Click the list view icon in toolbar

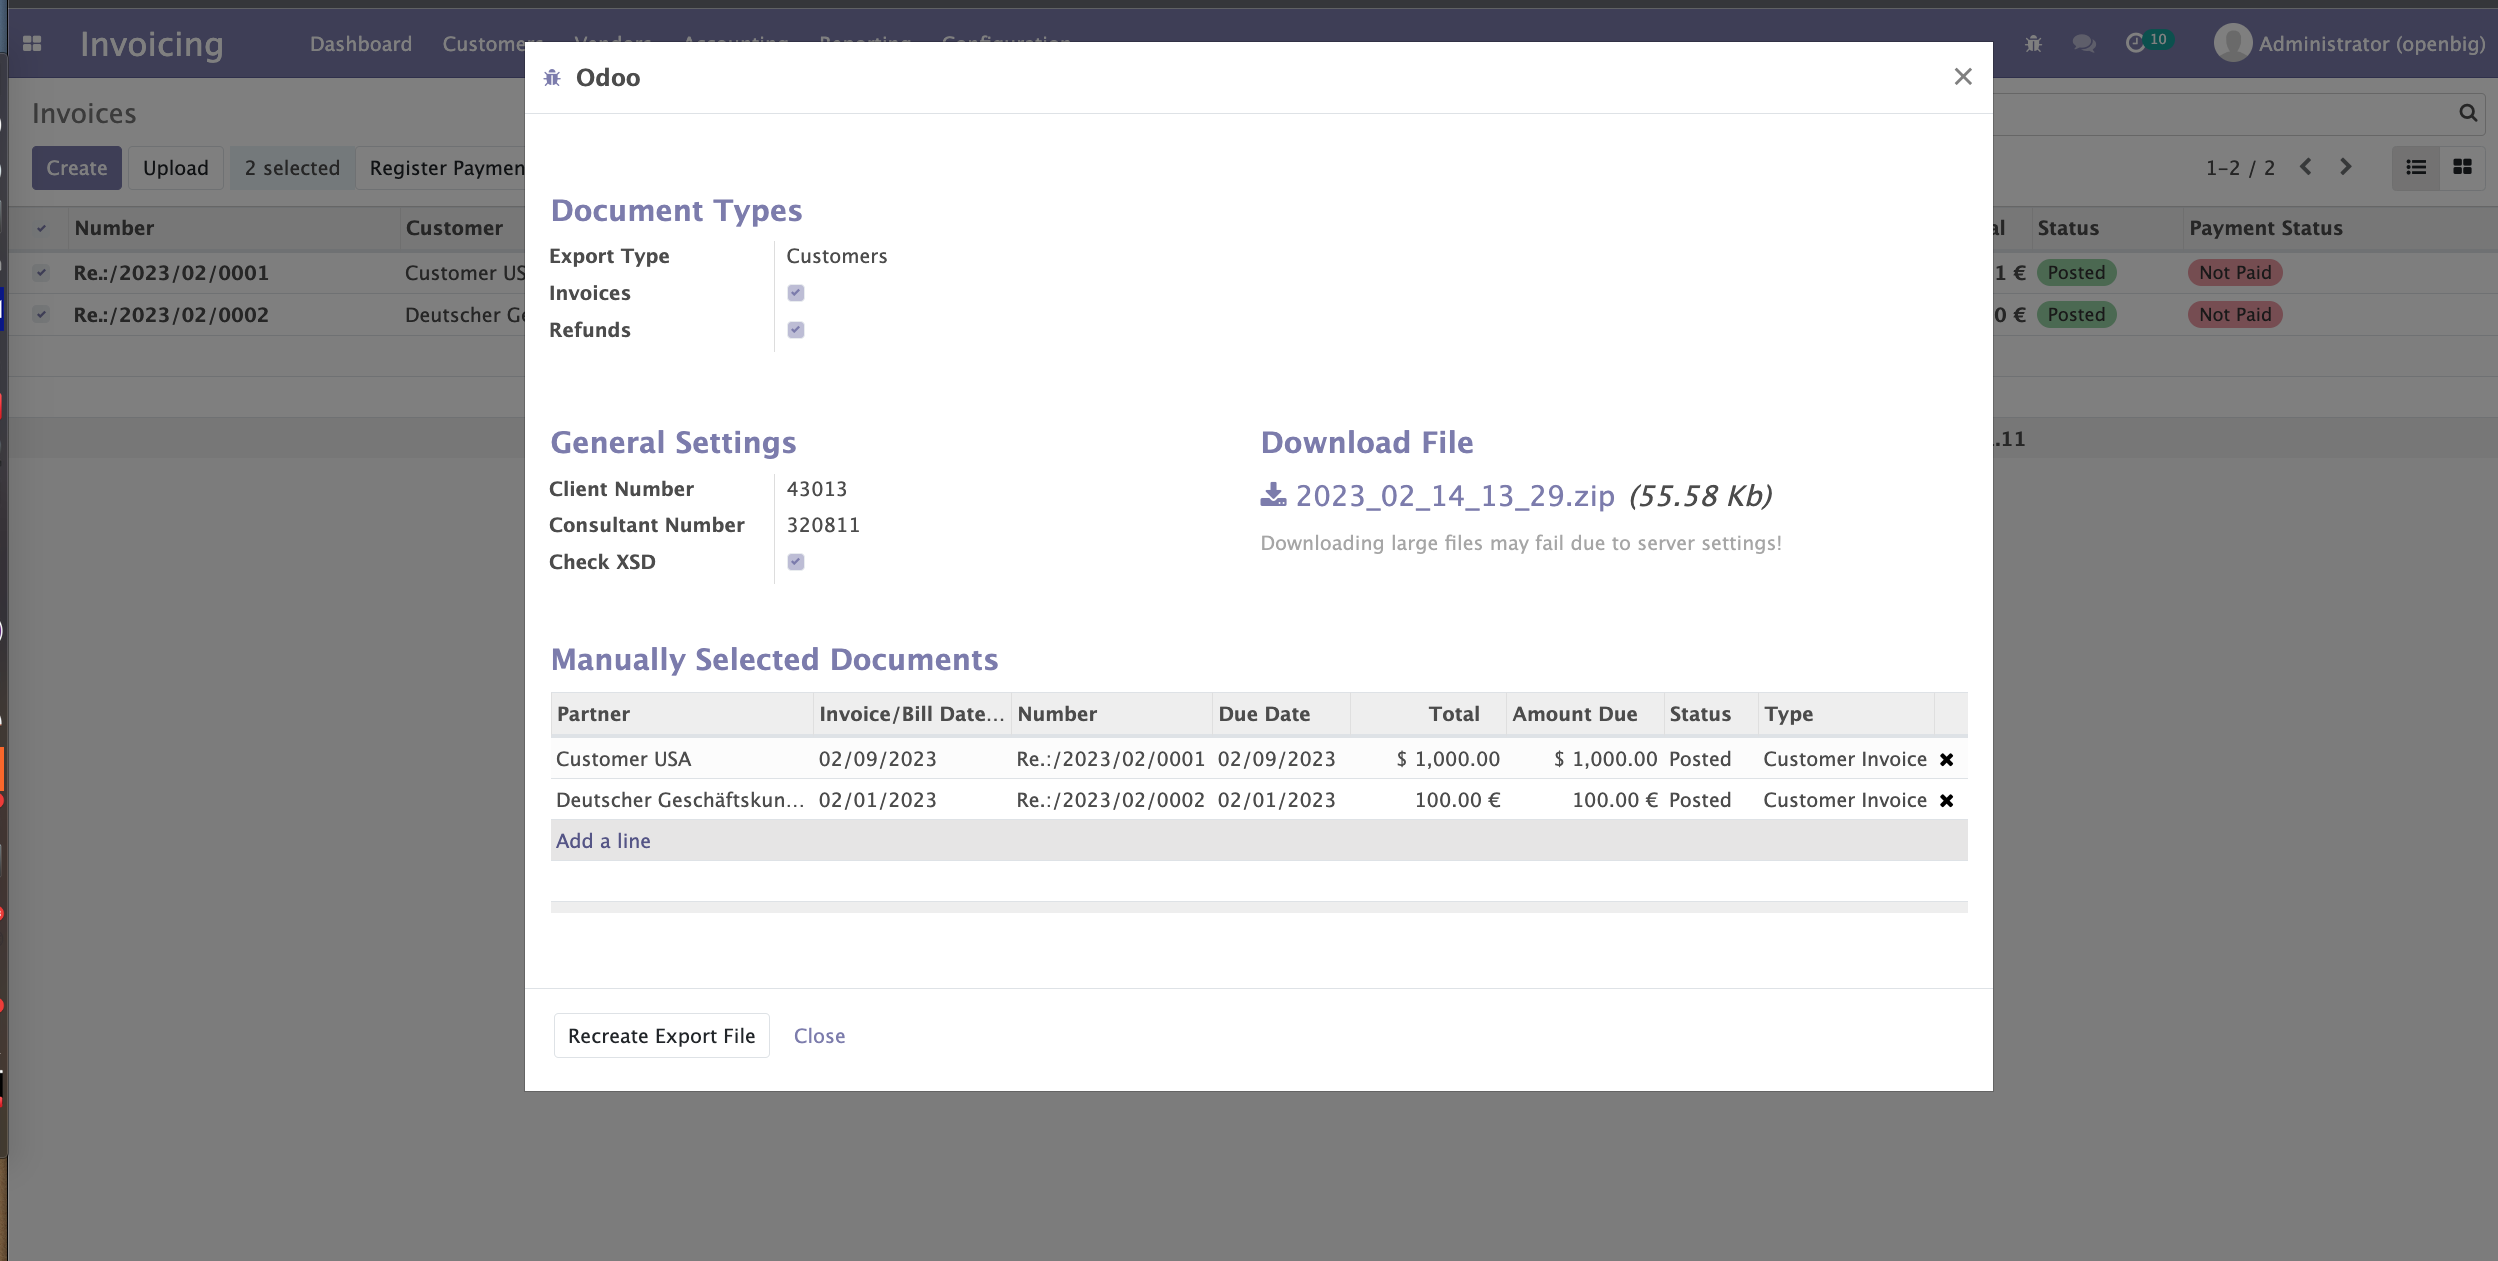point(2416,167)
